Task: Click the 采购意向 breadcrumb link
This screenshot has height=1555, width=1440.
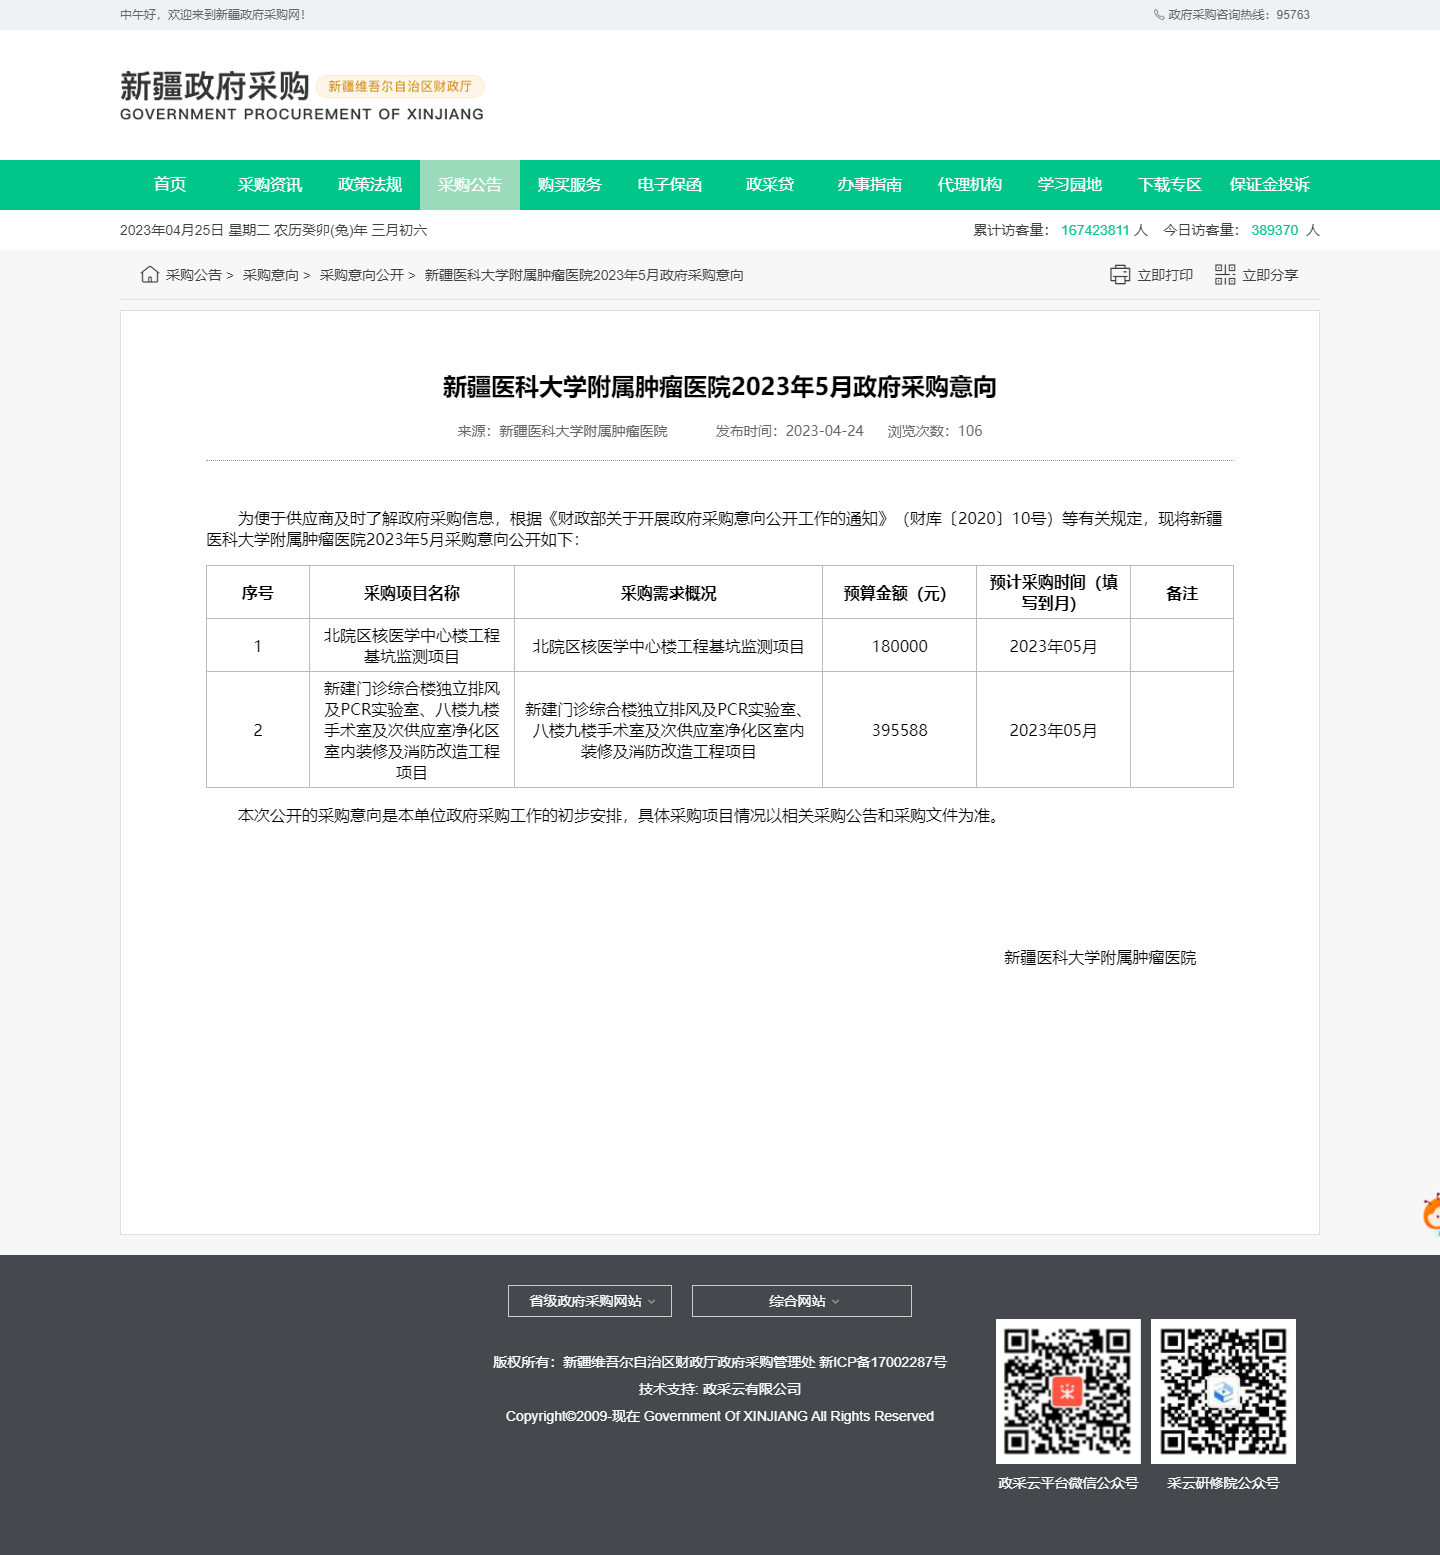Action: point(271,275)
